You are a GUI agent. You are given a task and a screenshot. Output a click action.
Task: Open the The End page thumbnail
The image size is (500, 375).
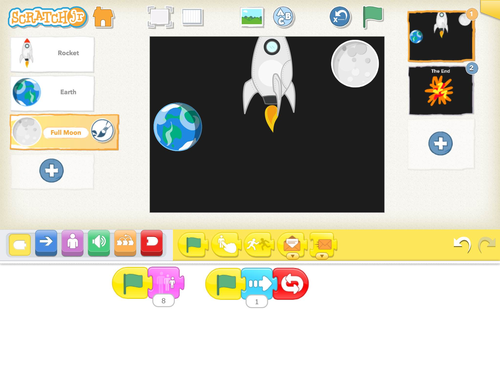(440, 90)
